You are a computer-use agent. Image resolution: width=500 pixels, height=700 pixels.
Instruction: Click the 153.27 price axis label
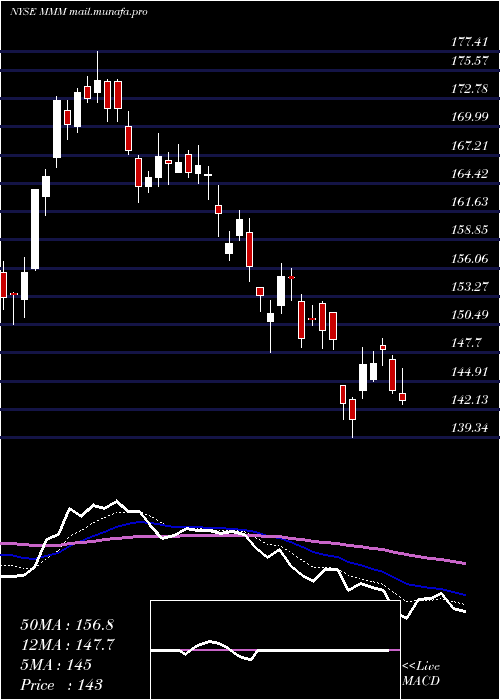pyautogui.click(x=469, y=287)
